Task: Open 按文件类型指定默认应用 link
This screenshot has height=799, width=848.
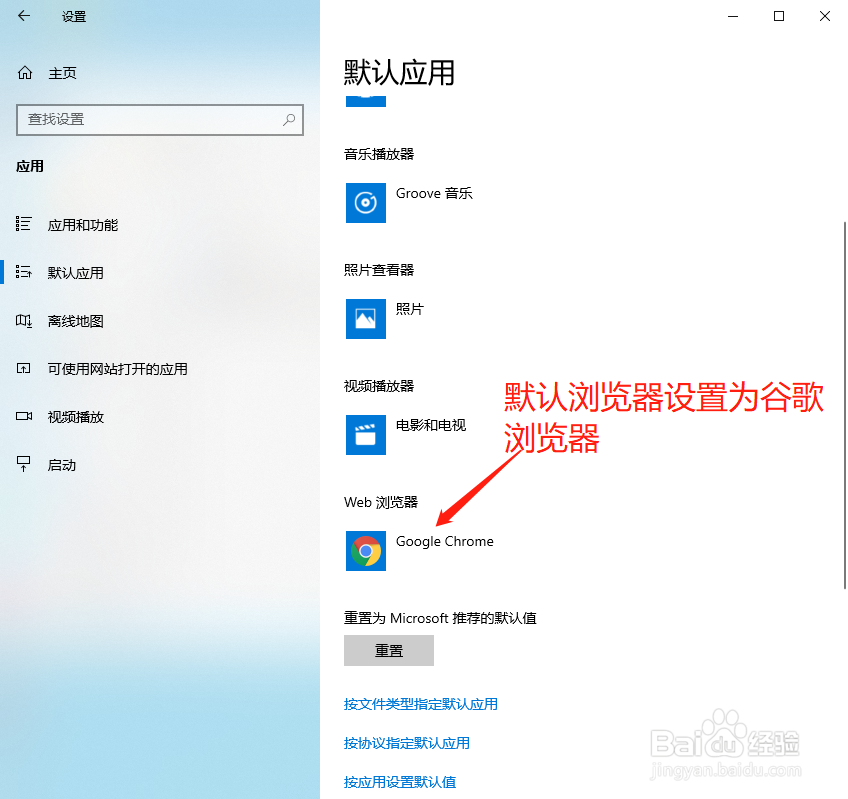Action: (x=421, y=704)
